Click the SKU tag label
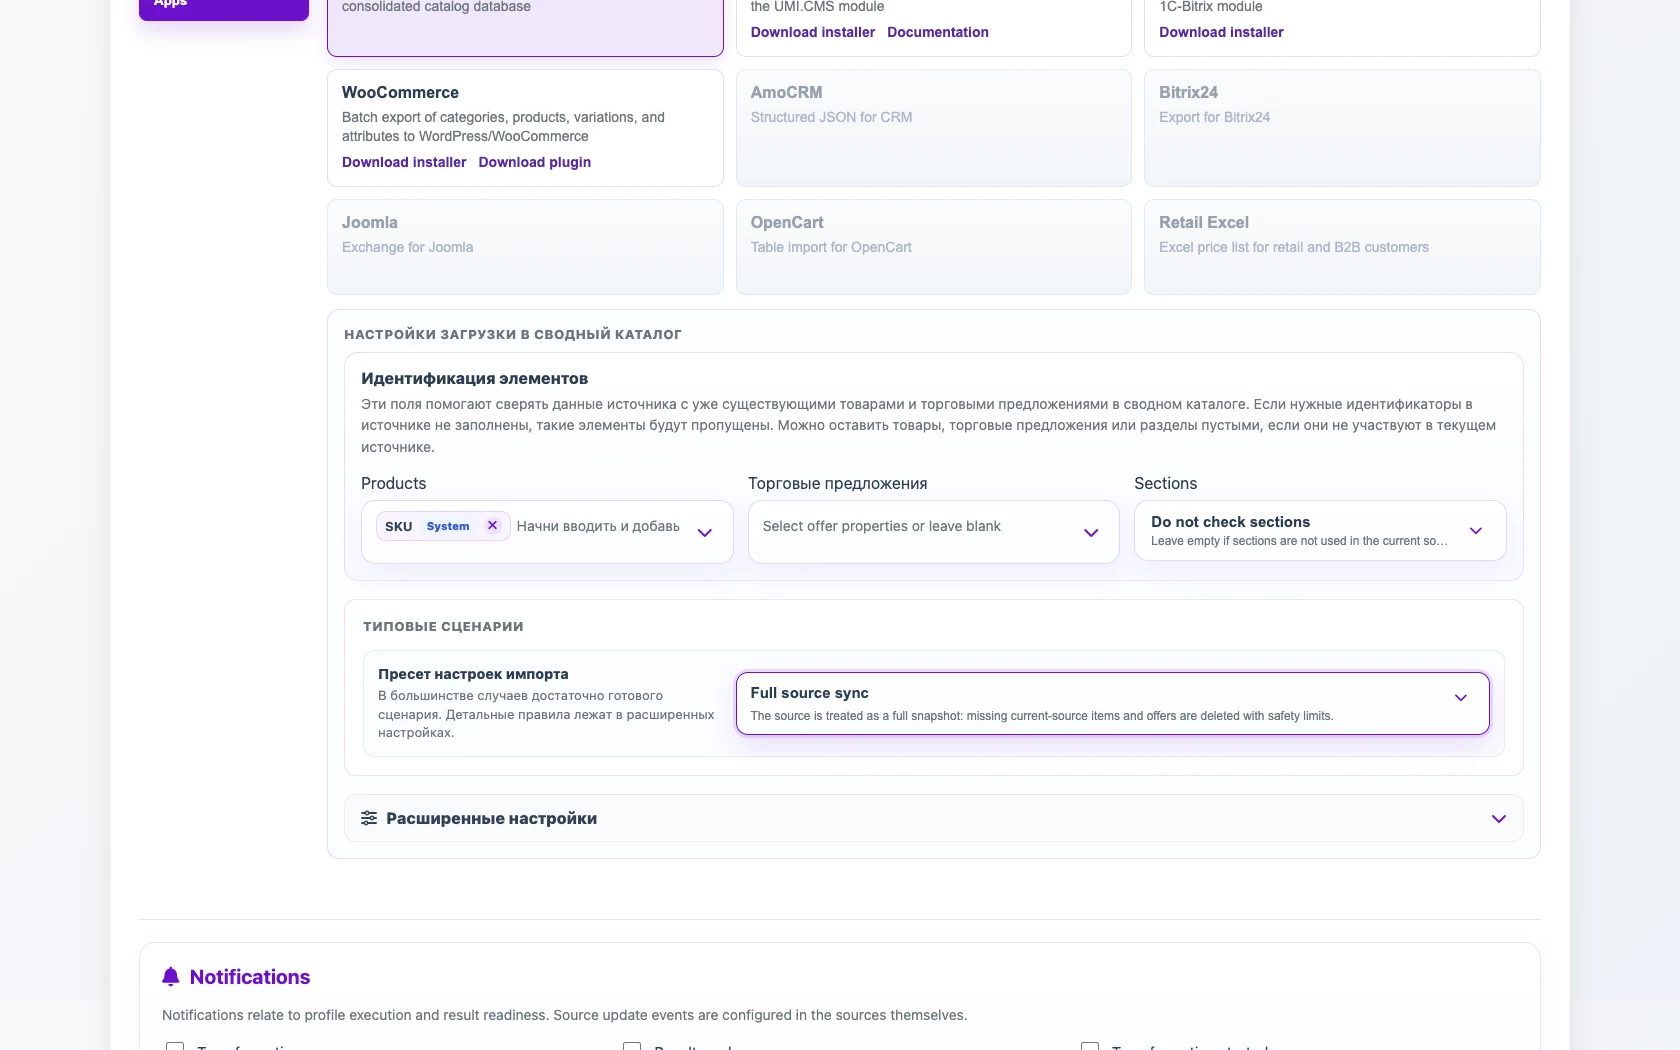 tap(398, 526)
